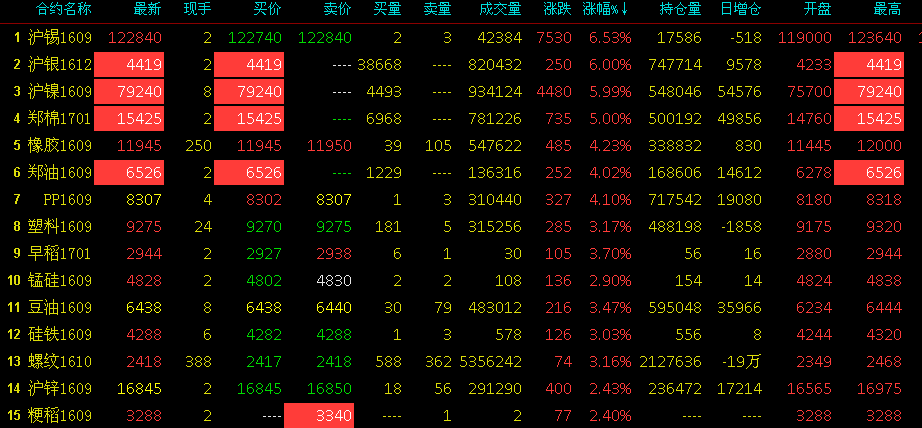Image resolution: width=922 pixels, height=428 pixels.
Task: Click the 最高 column header
Action: click(x=888, y=9)
